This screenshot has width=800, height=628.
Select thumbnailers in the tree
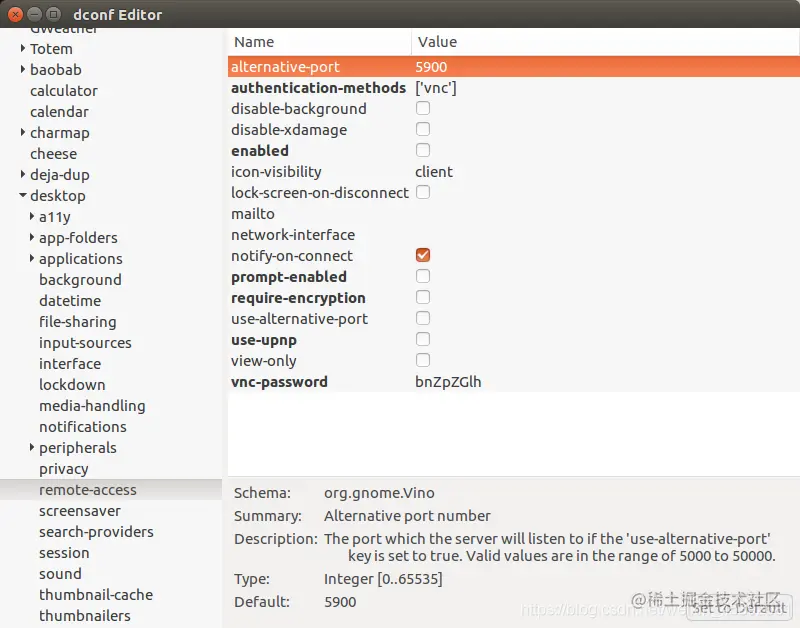(x=85, y=616)
